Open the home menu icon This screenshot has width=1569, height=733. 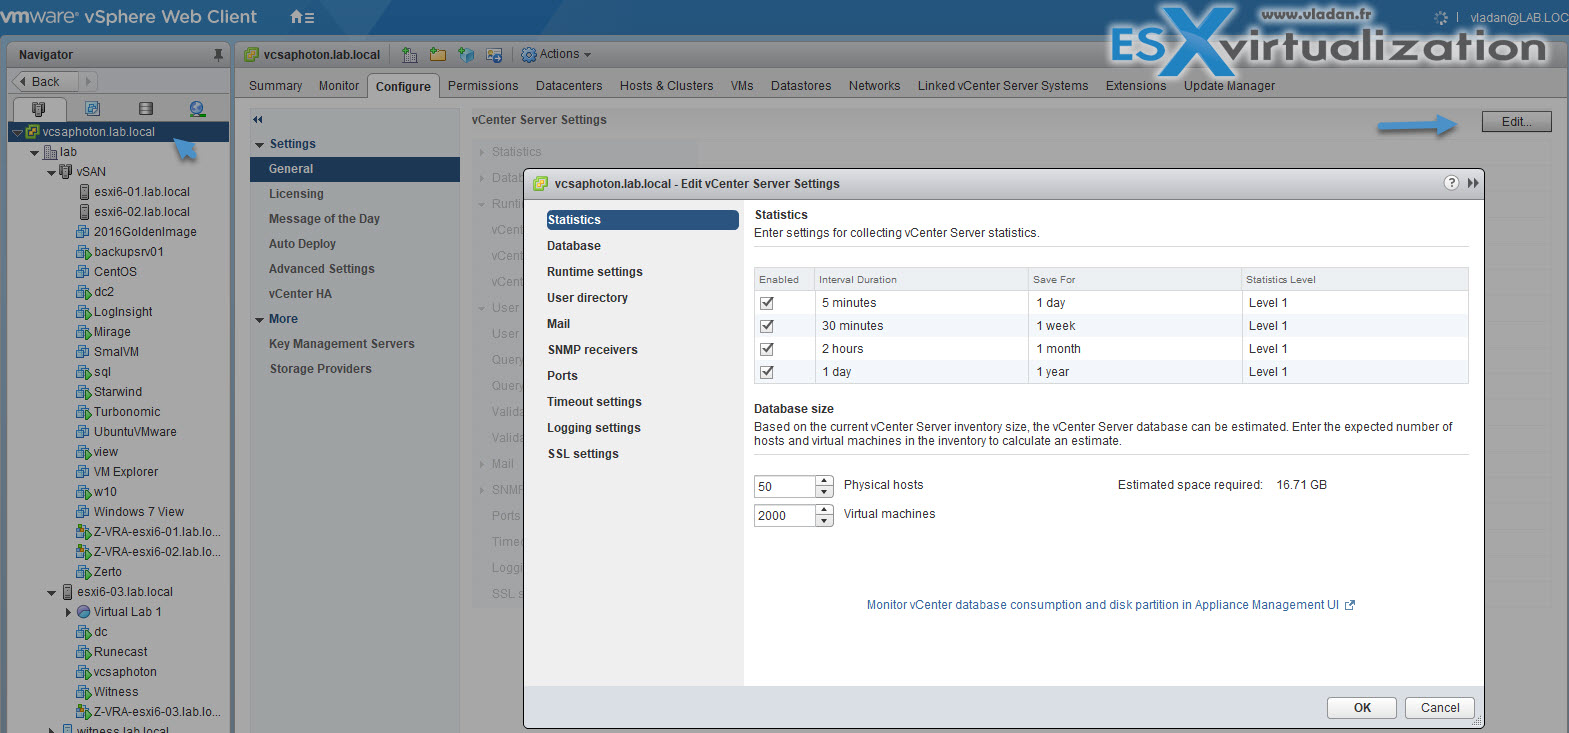tap(301, 17)
